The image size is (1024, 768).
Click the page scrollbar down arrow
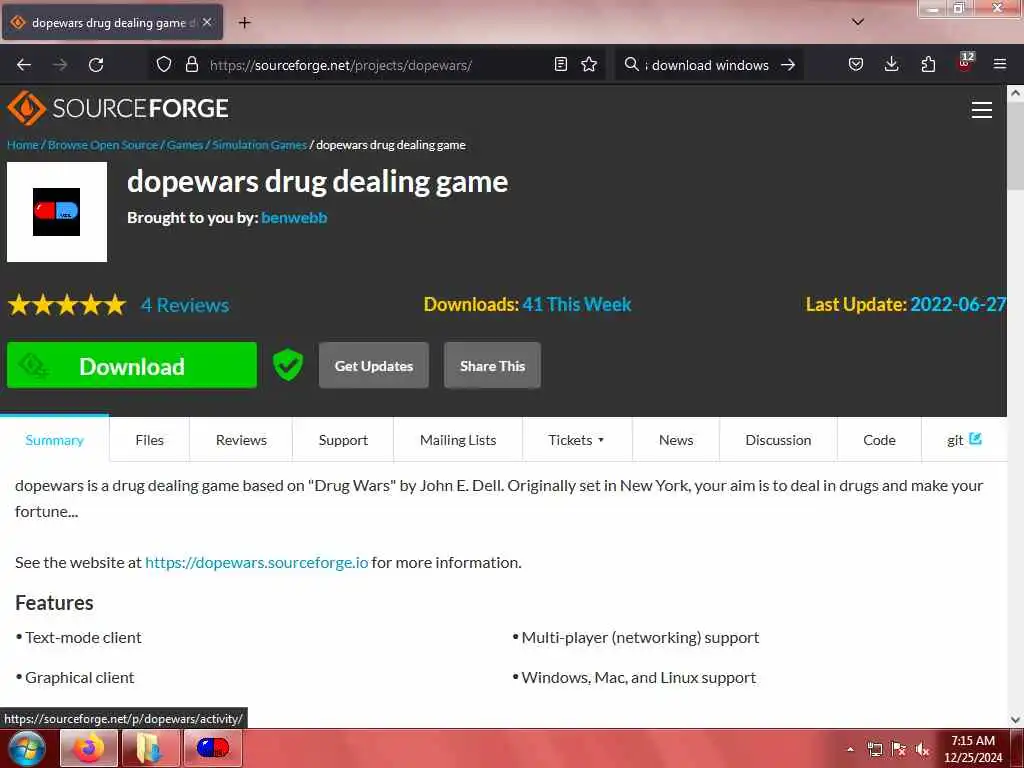[1015, 720]
